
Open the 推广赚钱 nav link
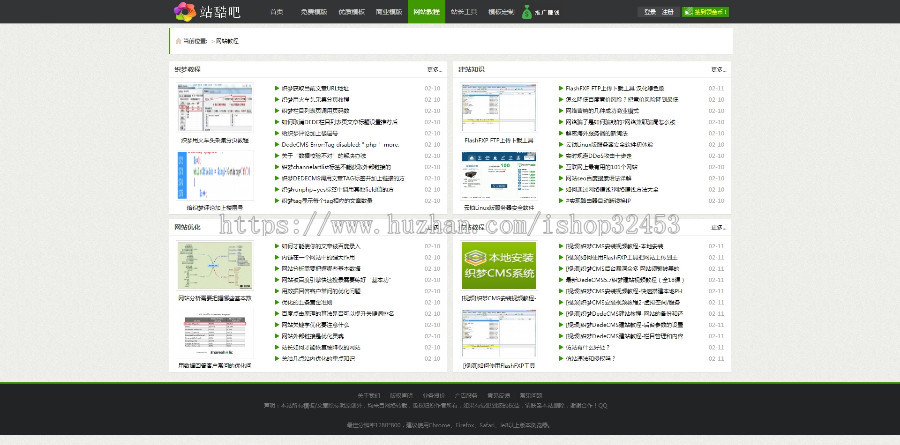click(x=546, y=12)
